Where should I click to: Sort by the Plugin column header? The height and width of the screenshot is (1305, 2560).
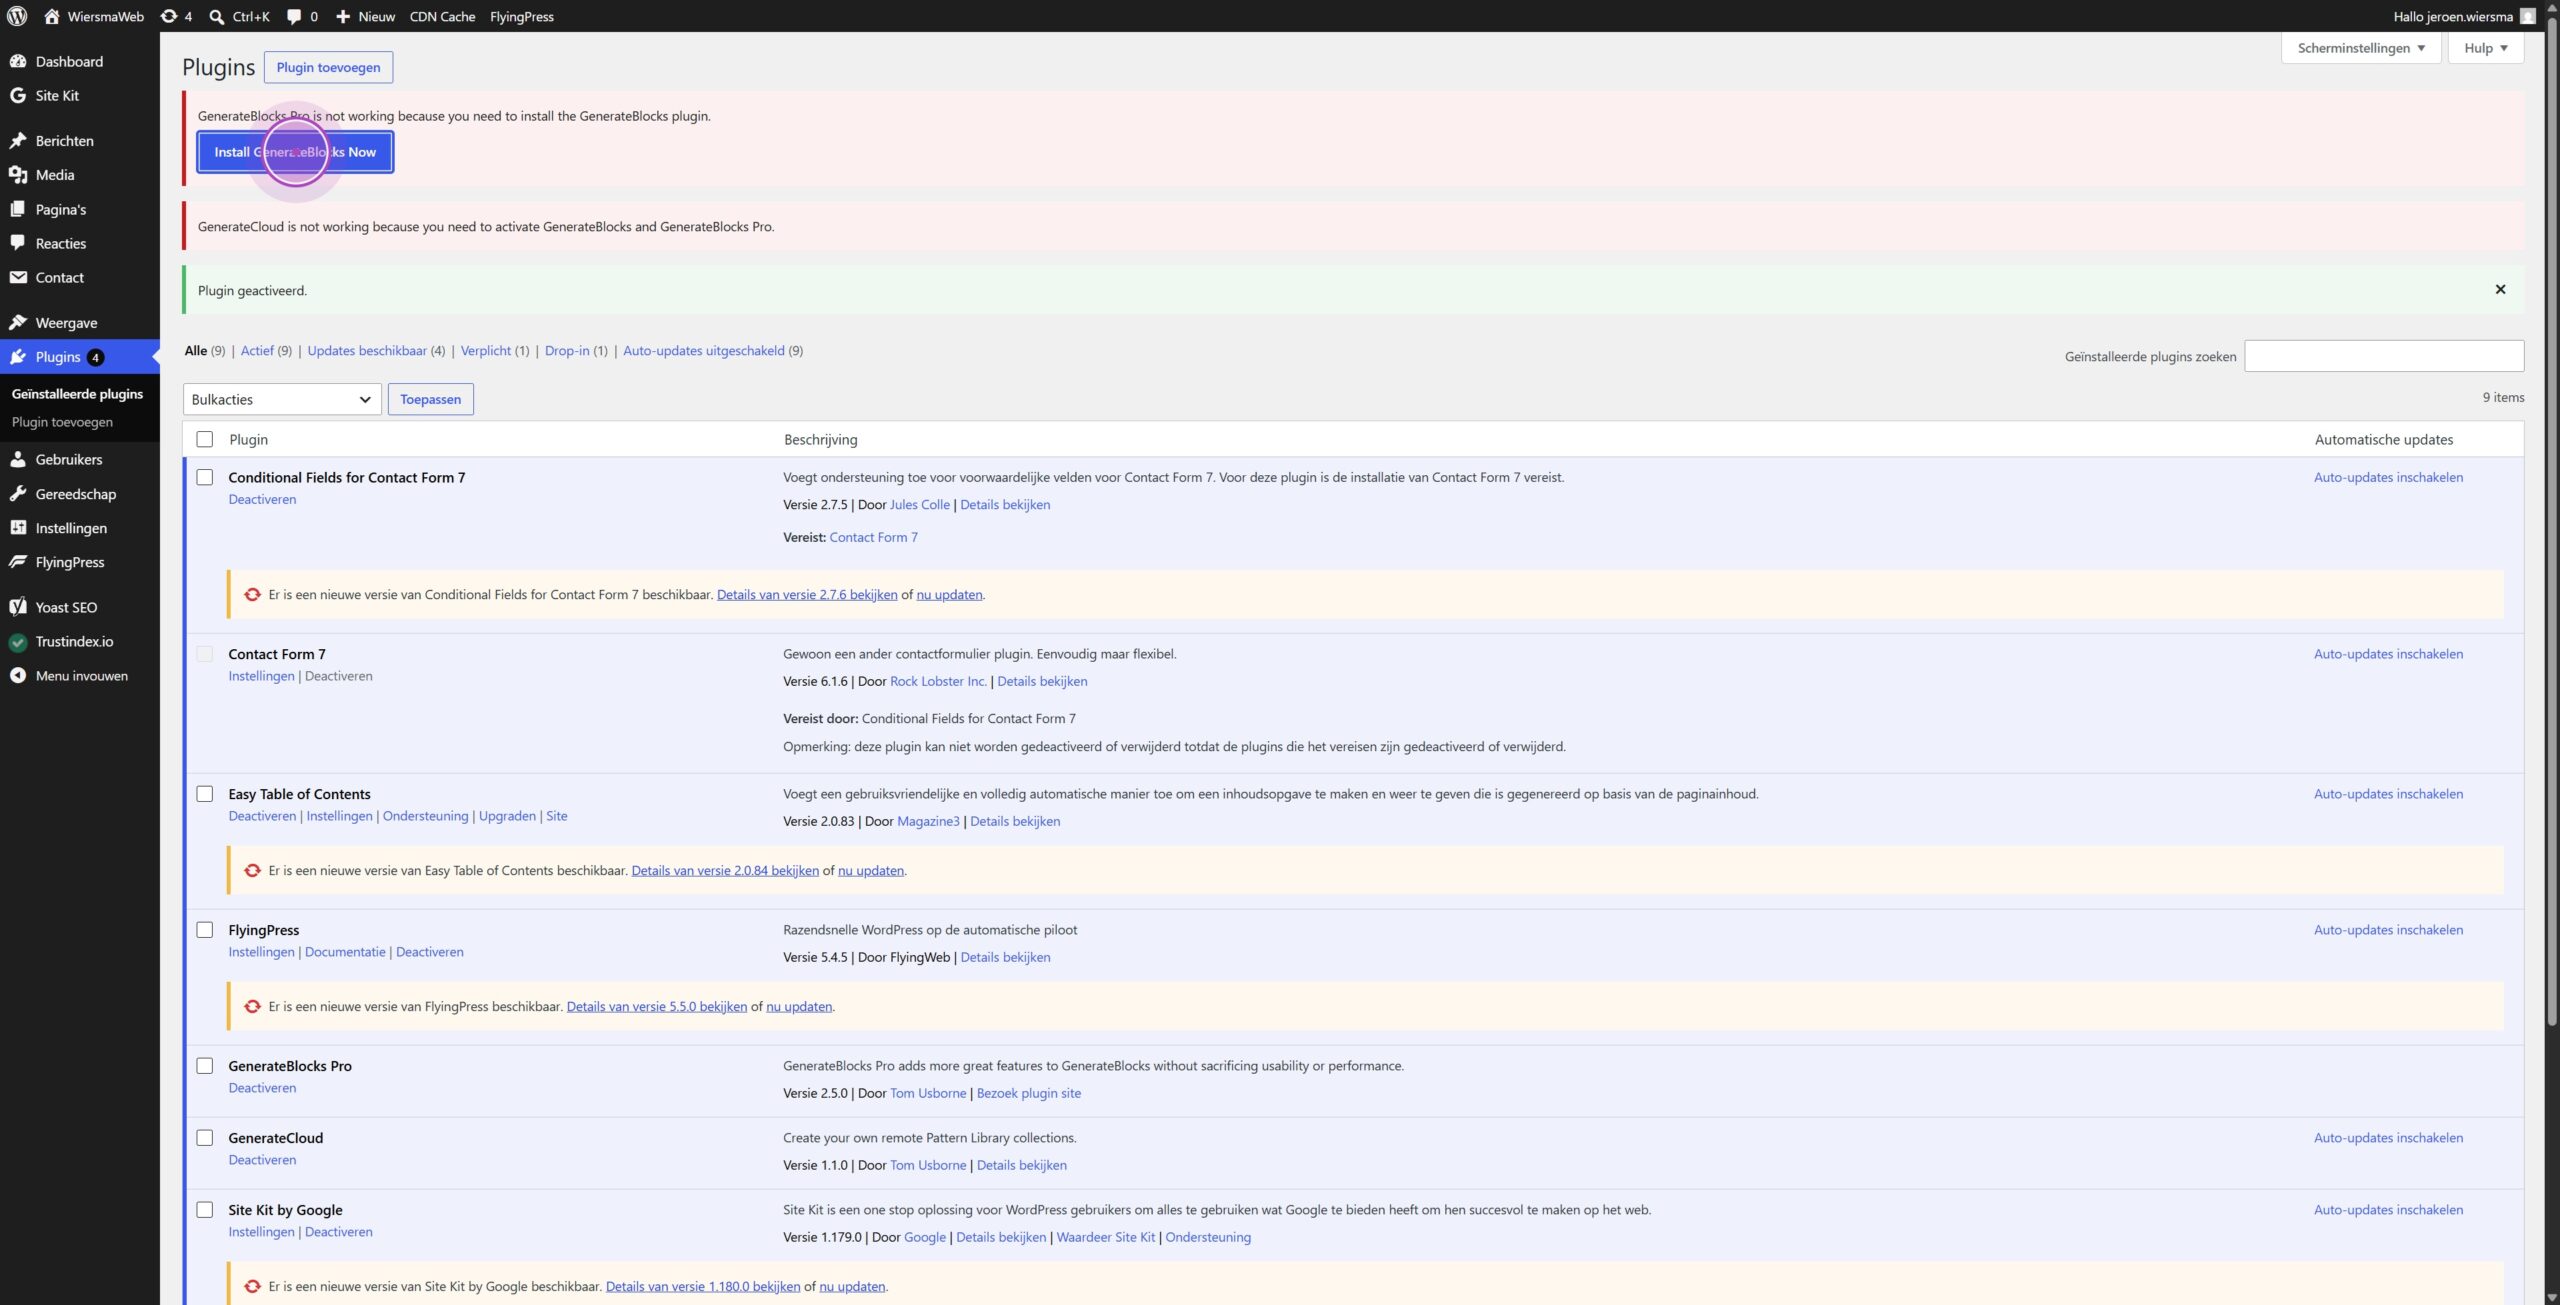click(248, 439)
